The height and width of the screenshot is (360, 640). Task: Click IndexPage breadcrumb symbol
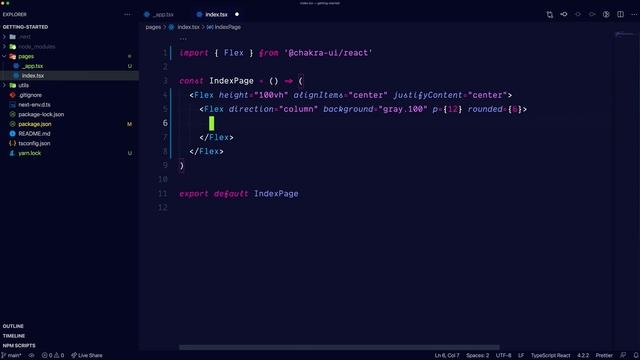227,27
